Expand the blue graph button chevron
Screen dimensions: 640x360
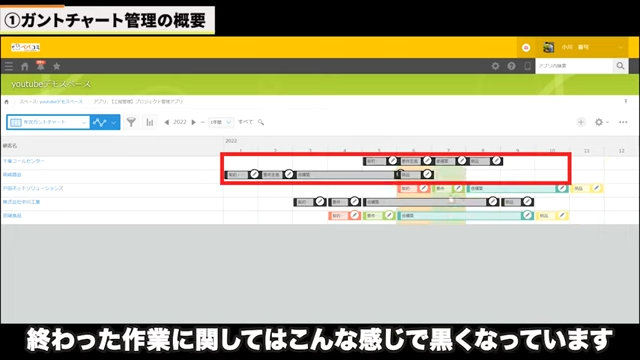pyautogui.click(x=113, y=122)
